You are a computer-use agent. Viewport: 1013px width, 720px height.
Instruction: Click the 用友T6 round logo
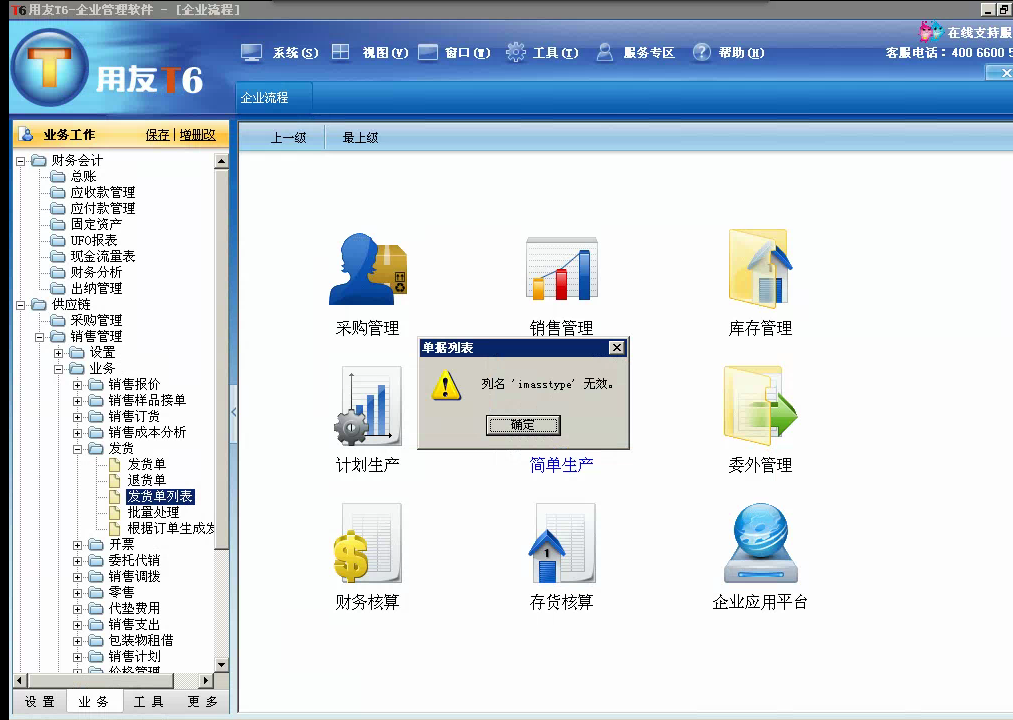tap(50, 69)
